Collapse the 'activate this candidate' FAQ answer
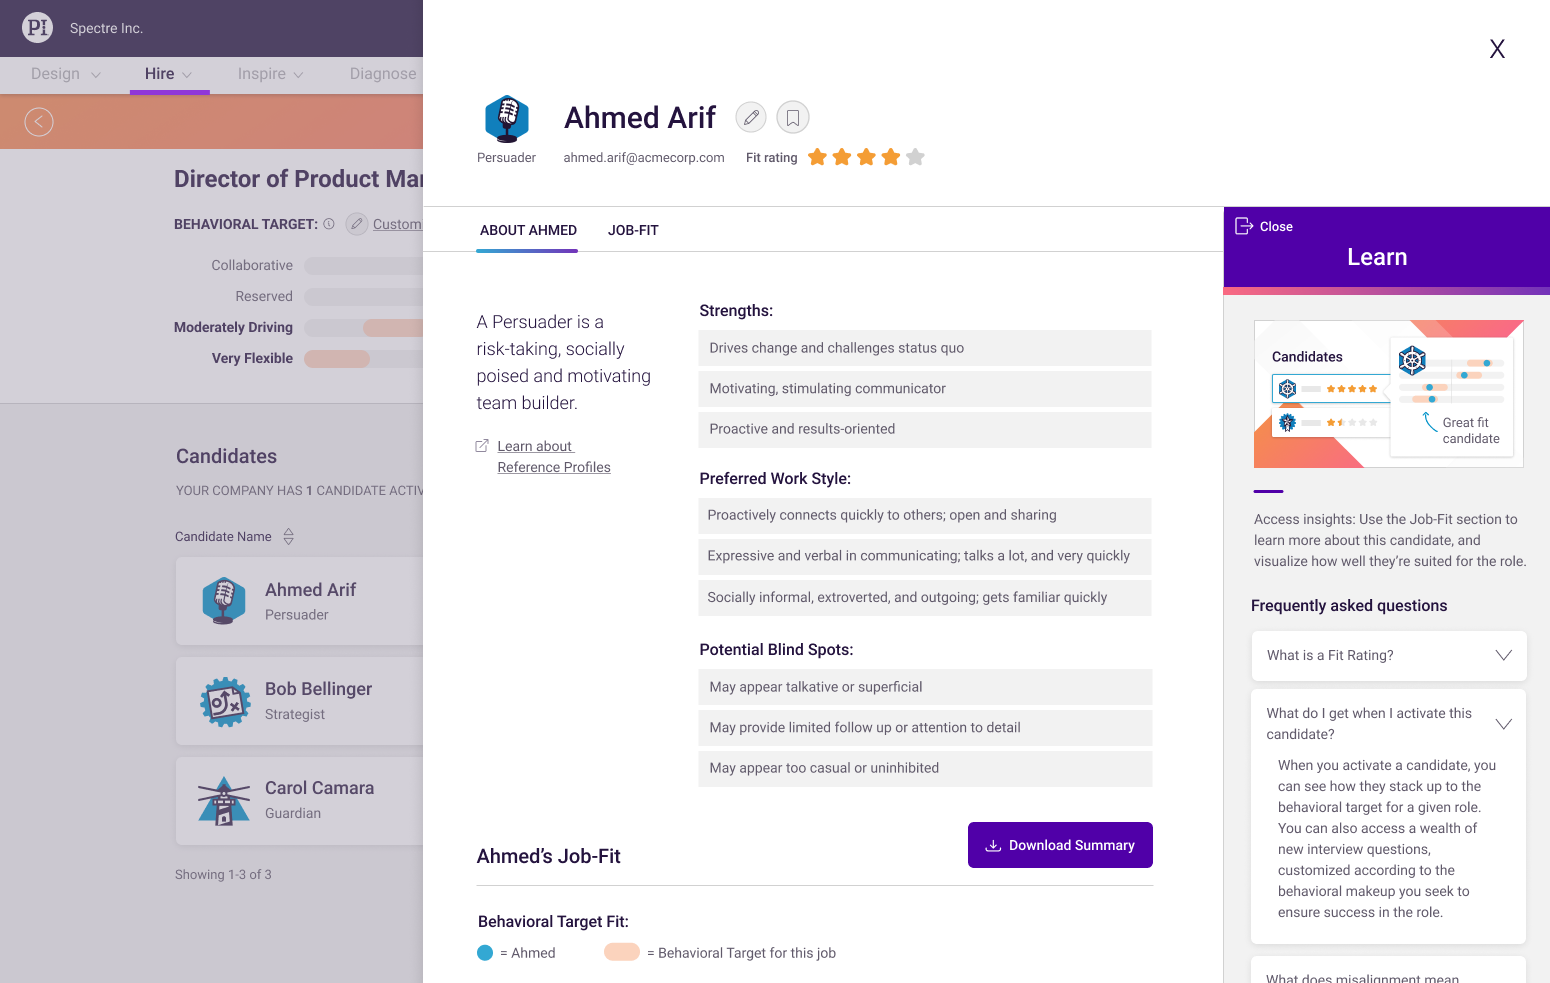 click(x=1502, y=724)
